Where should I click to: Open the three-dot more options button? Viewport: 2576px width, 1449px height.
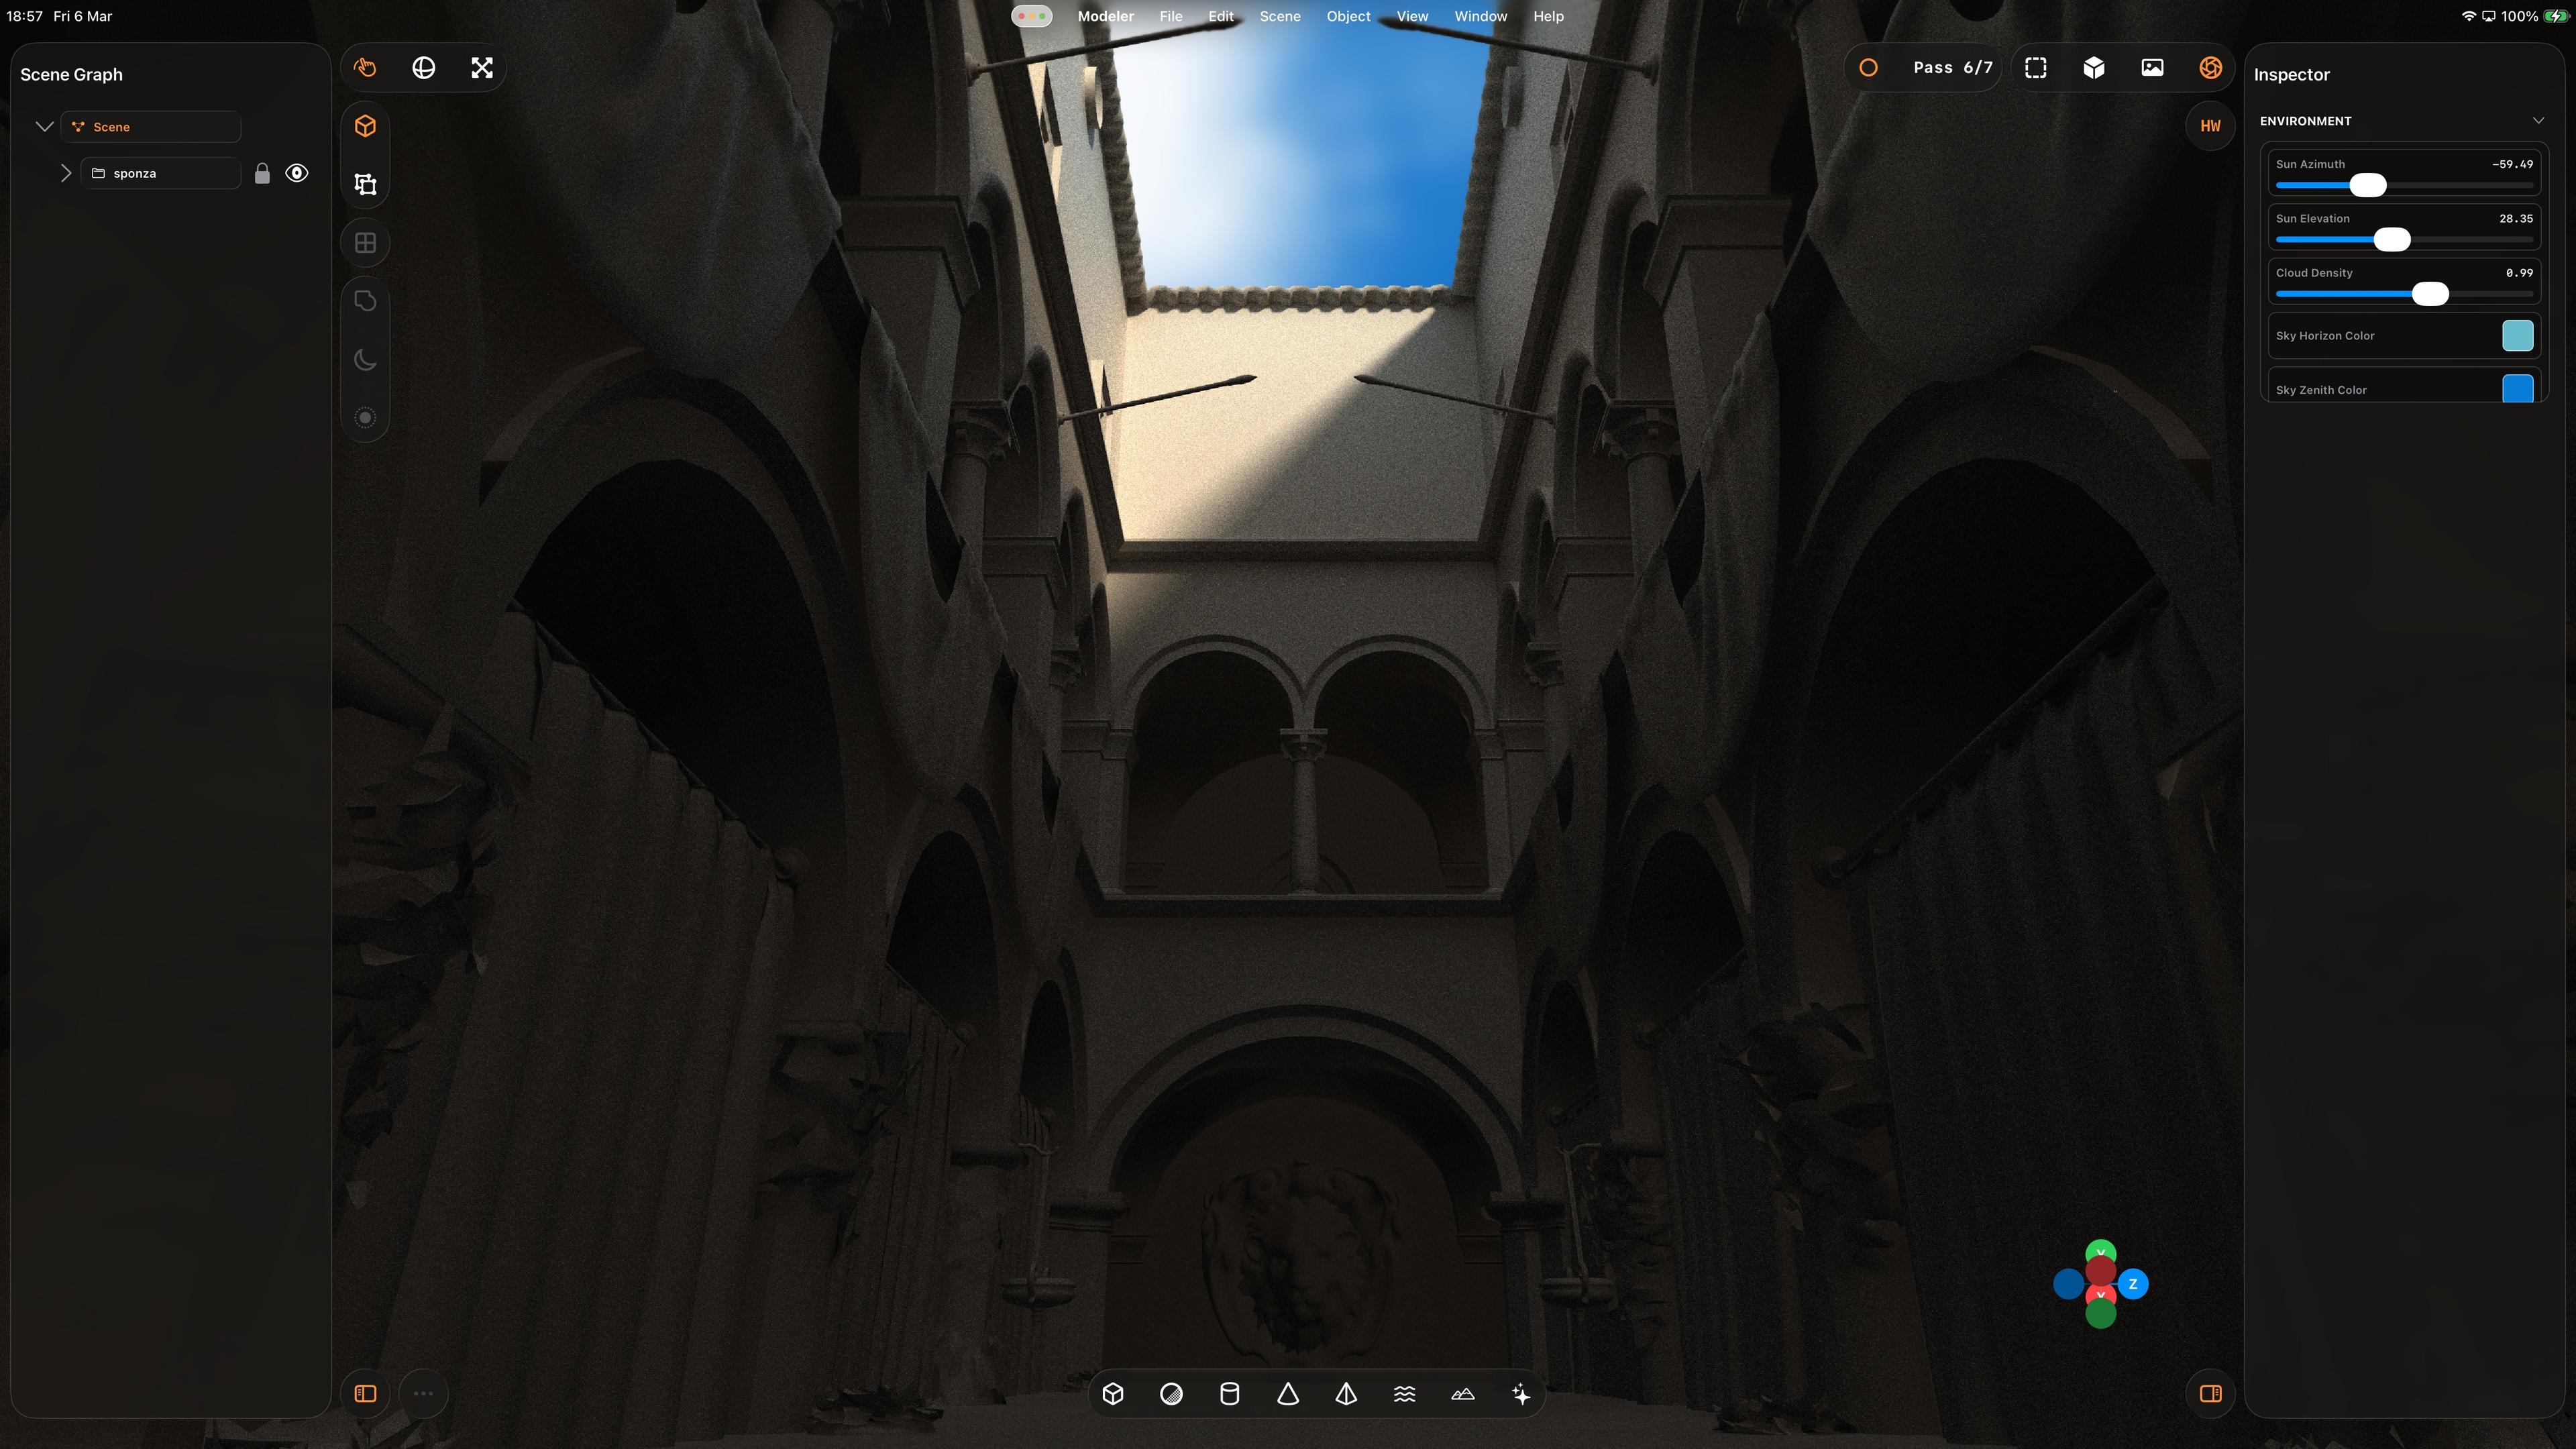click(424, 1394)
